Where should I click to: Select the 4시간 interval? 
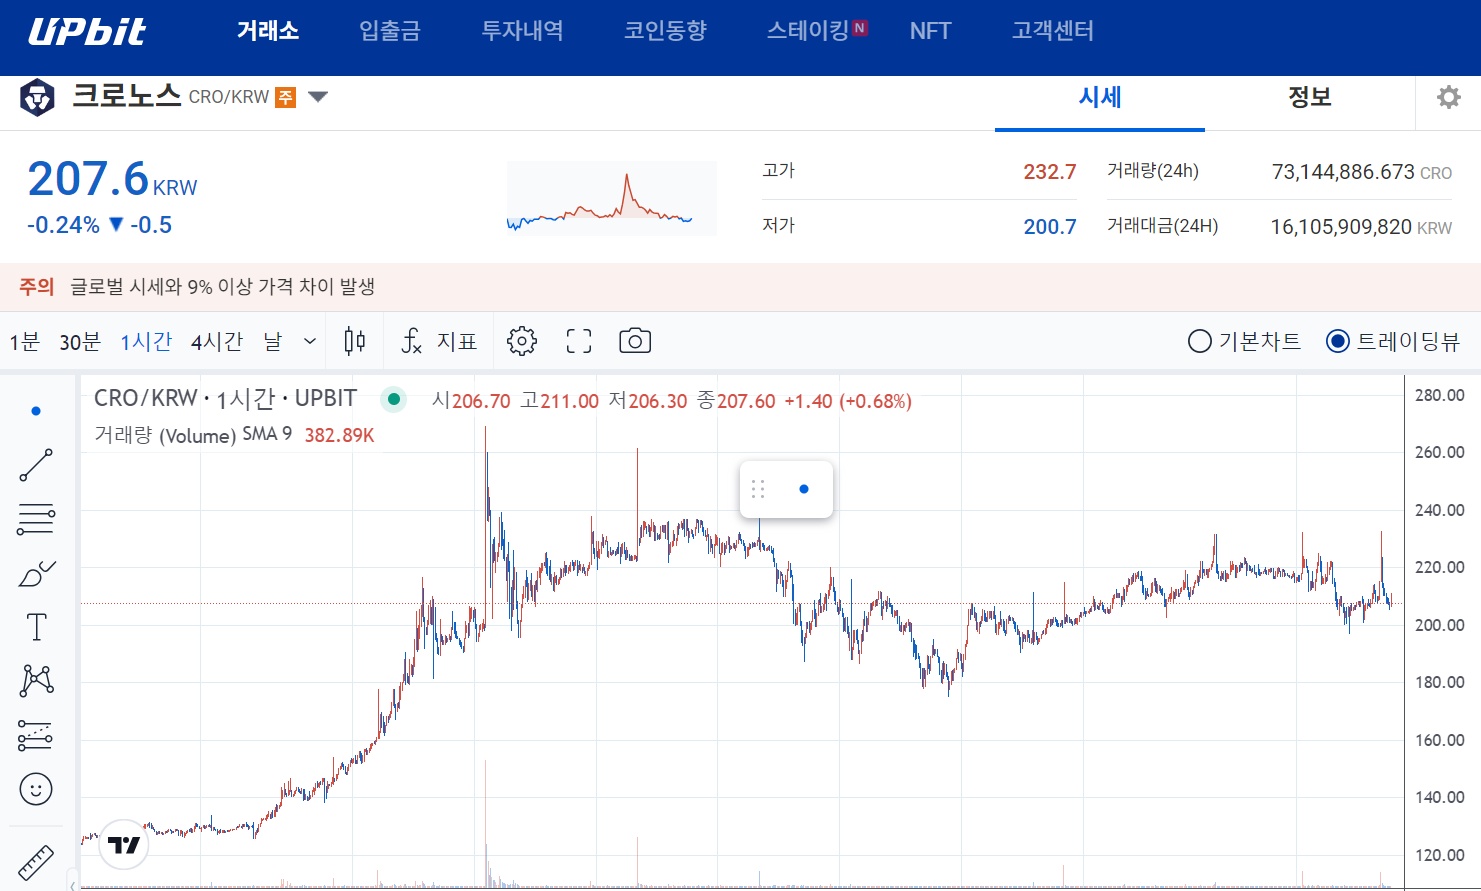pos(217,342)
